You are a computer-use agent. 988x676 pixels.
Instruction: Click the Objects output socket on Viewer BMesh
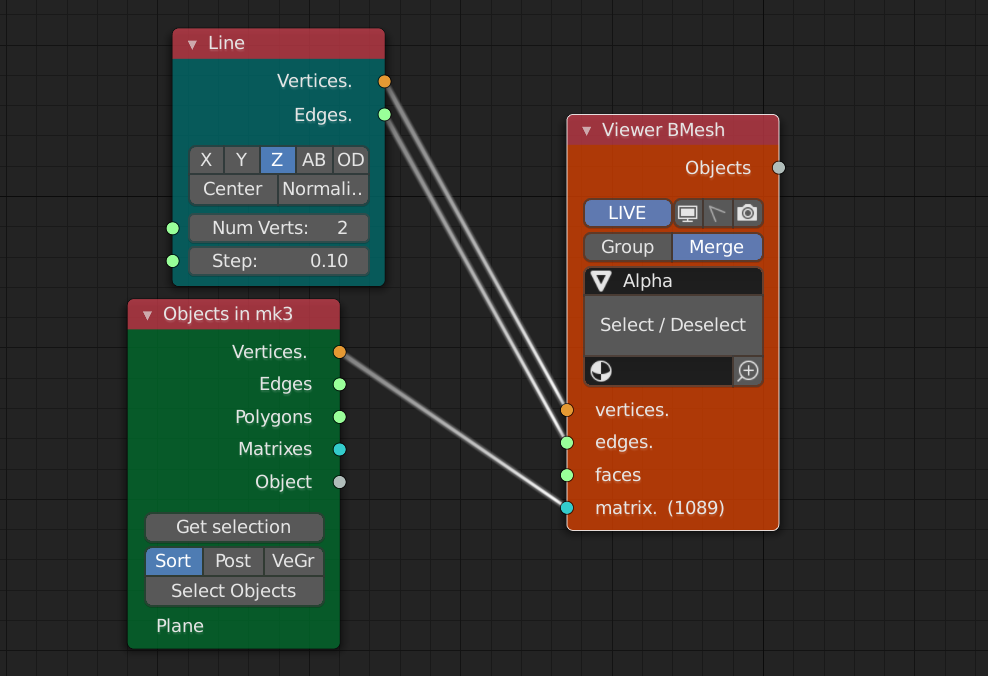[779, 168]
